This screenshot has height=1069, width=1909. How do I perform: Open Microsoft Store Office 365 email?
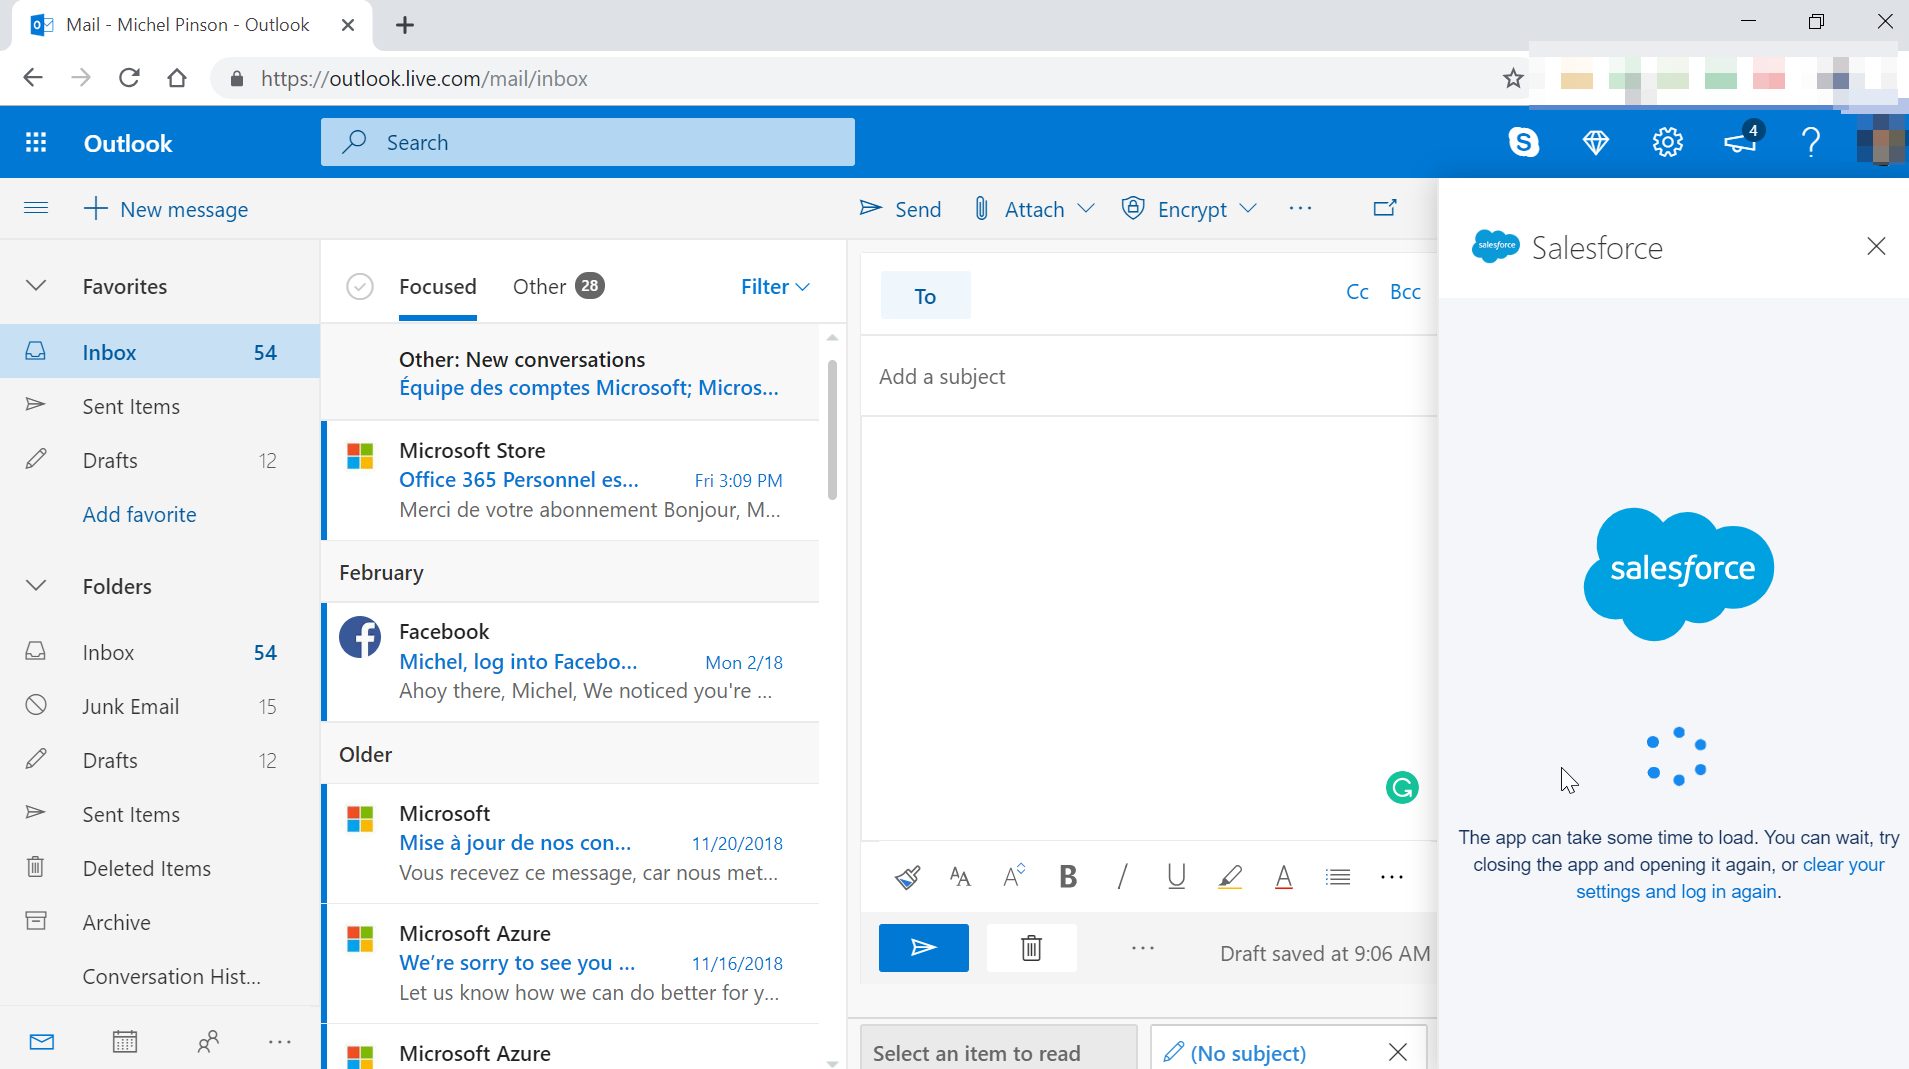click(x=572, y=480)
